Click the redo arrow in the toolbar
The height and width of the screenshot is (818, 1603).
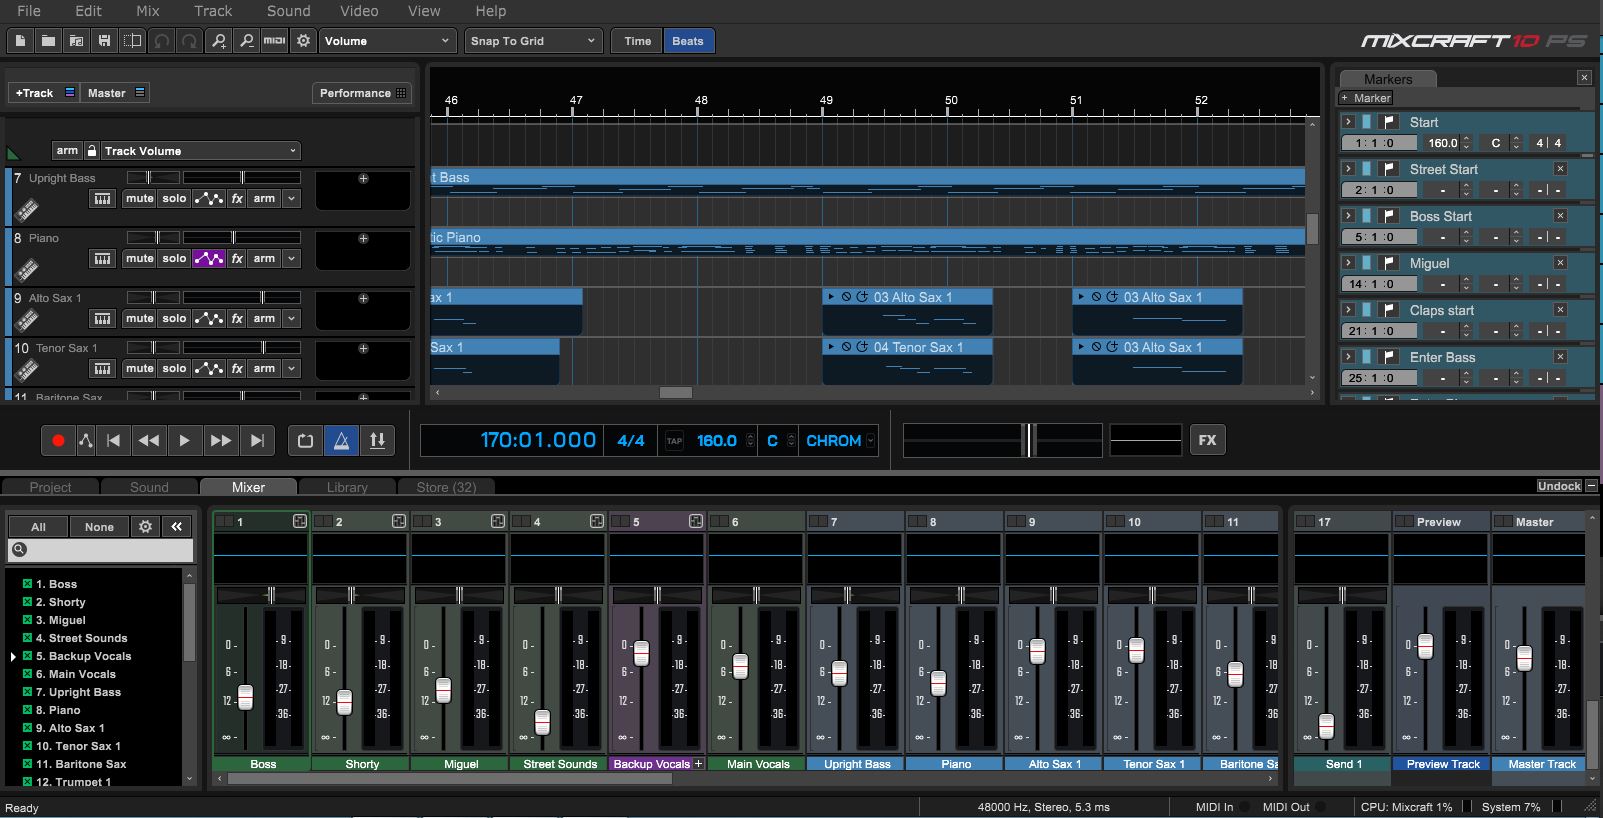click(x=189, y=41)
